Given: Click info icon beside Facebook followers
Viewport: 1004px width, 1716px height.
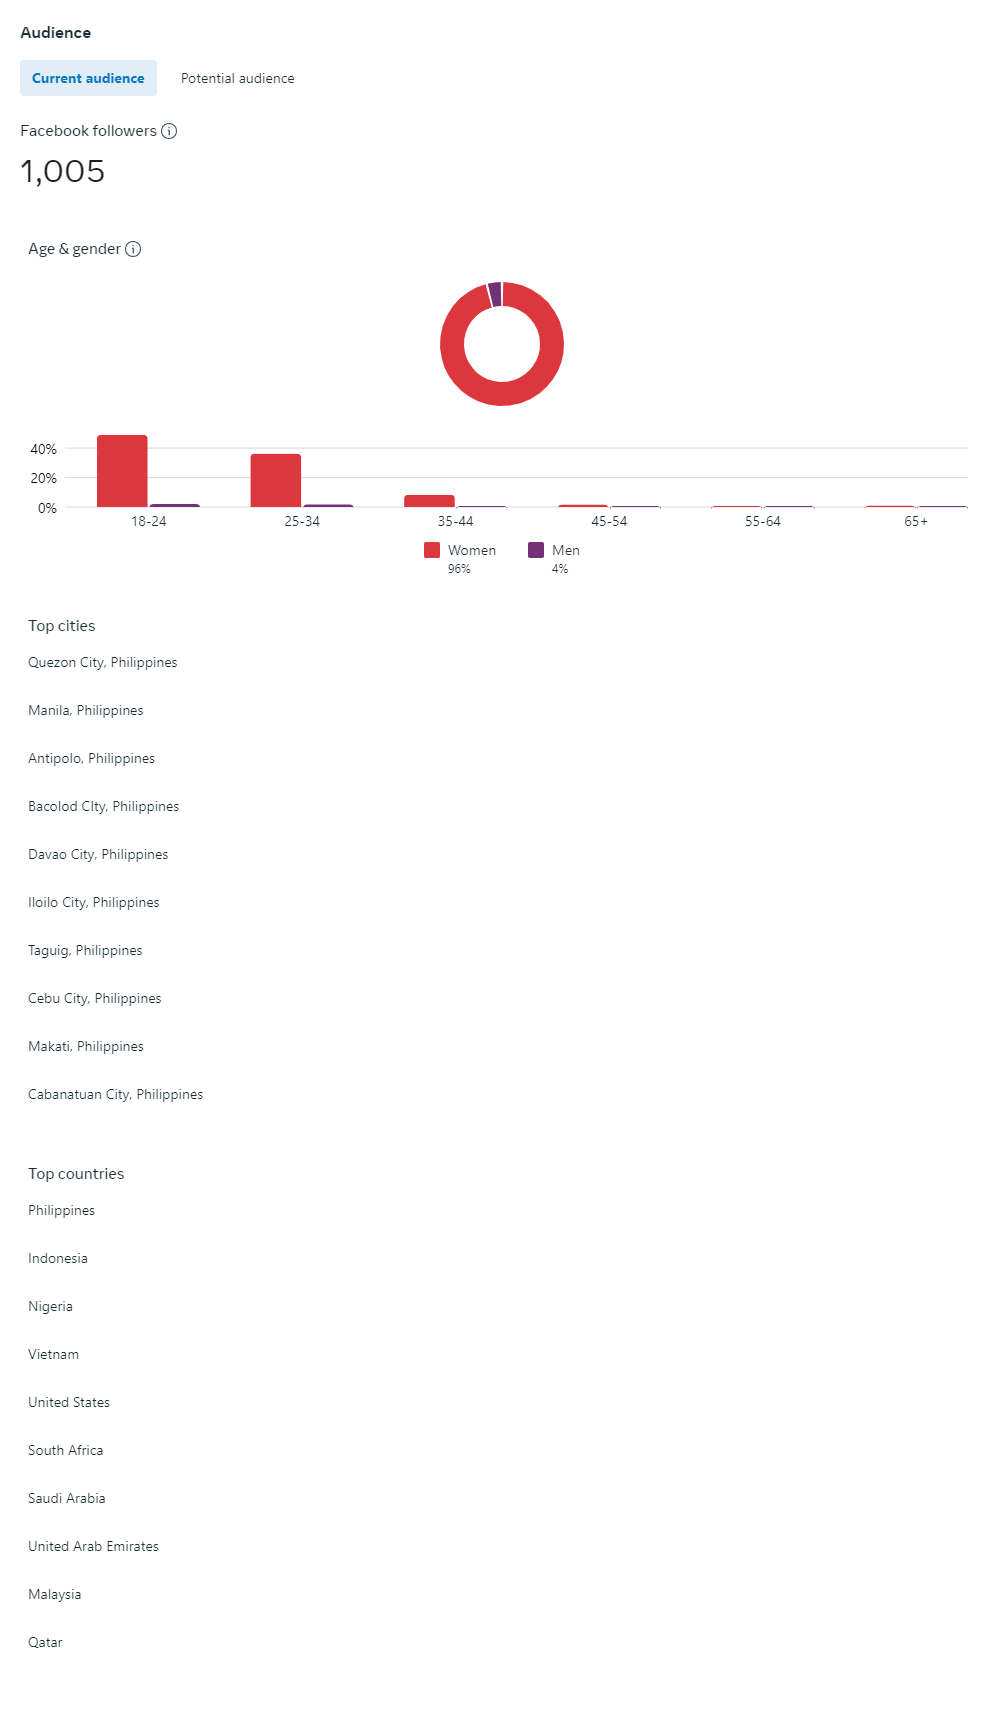Looking at the screenshot, I should coord(169,131).
